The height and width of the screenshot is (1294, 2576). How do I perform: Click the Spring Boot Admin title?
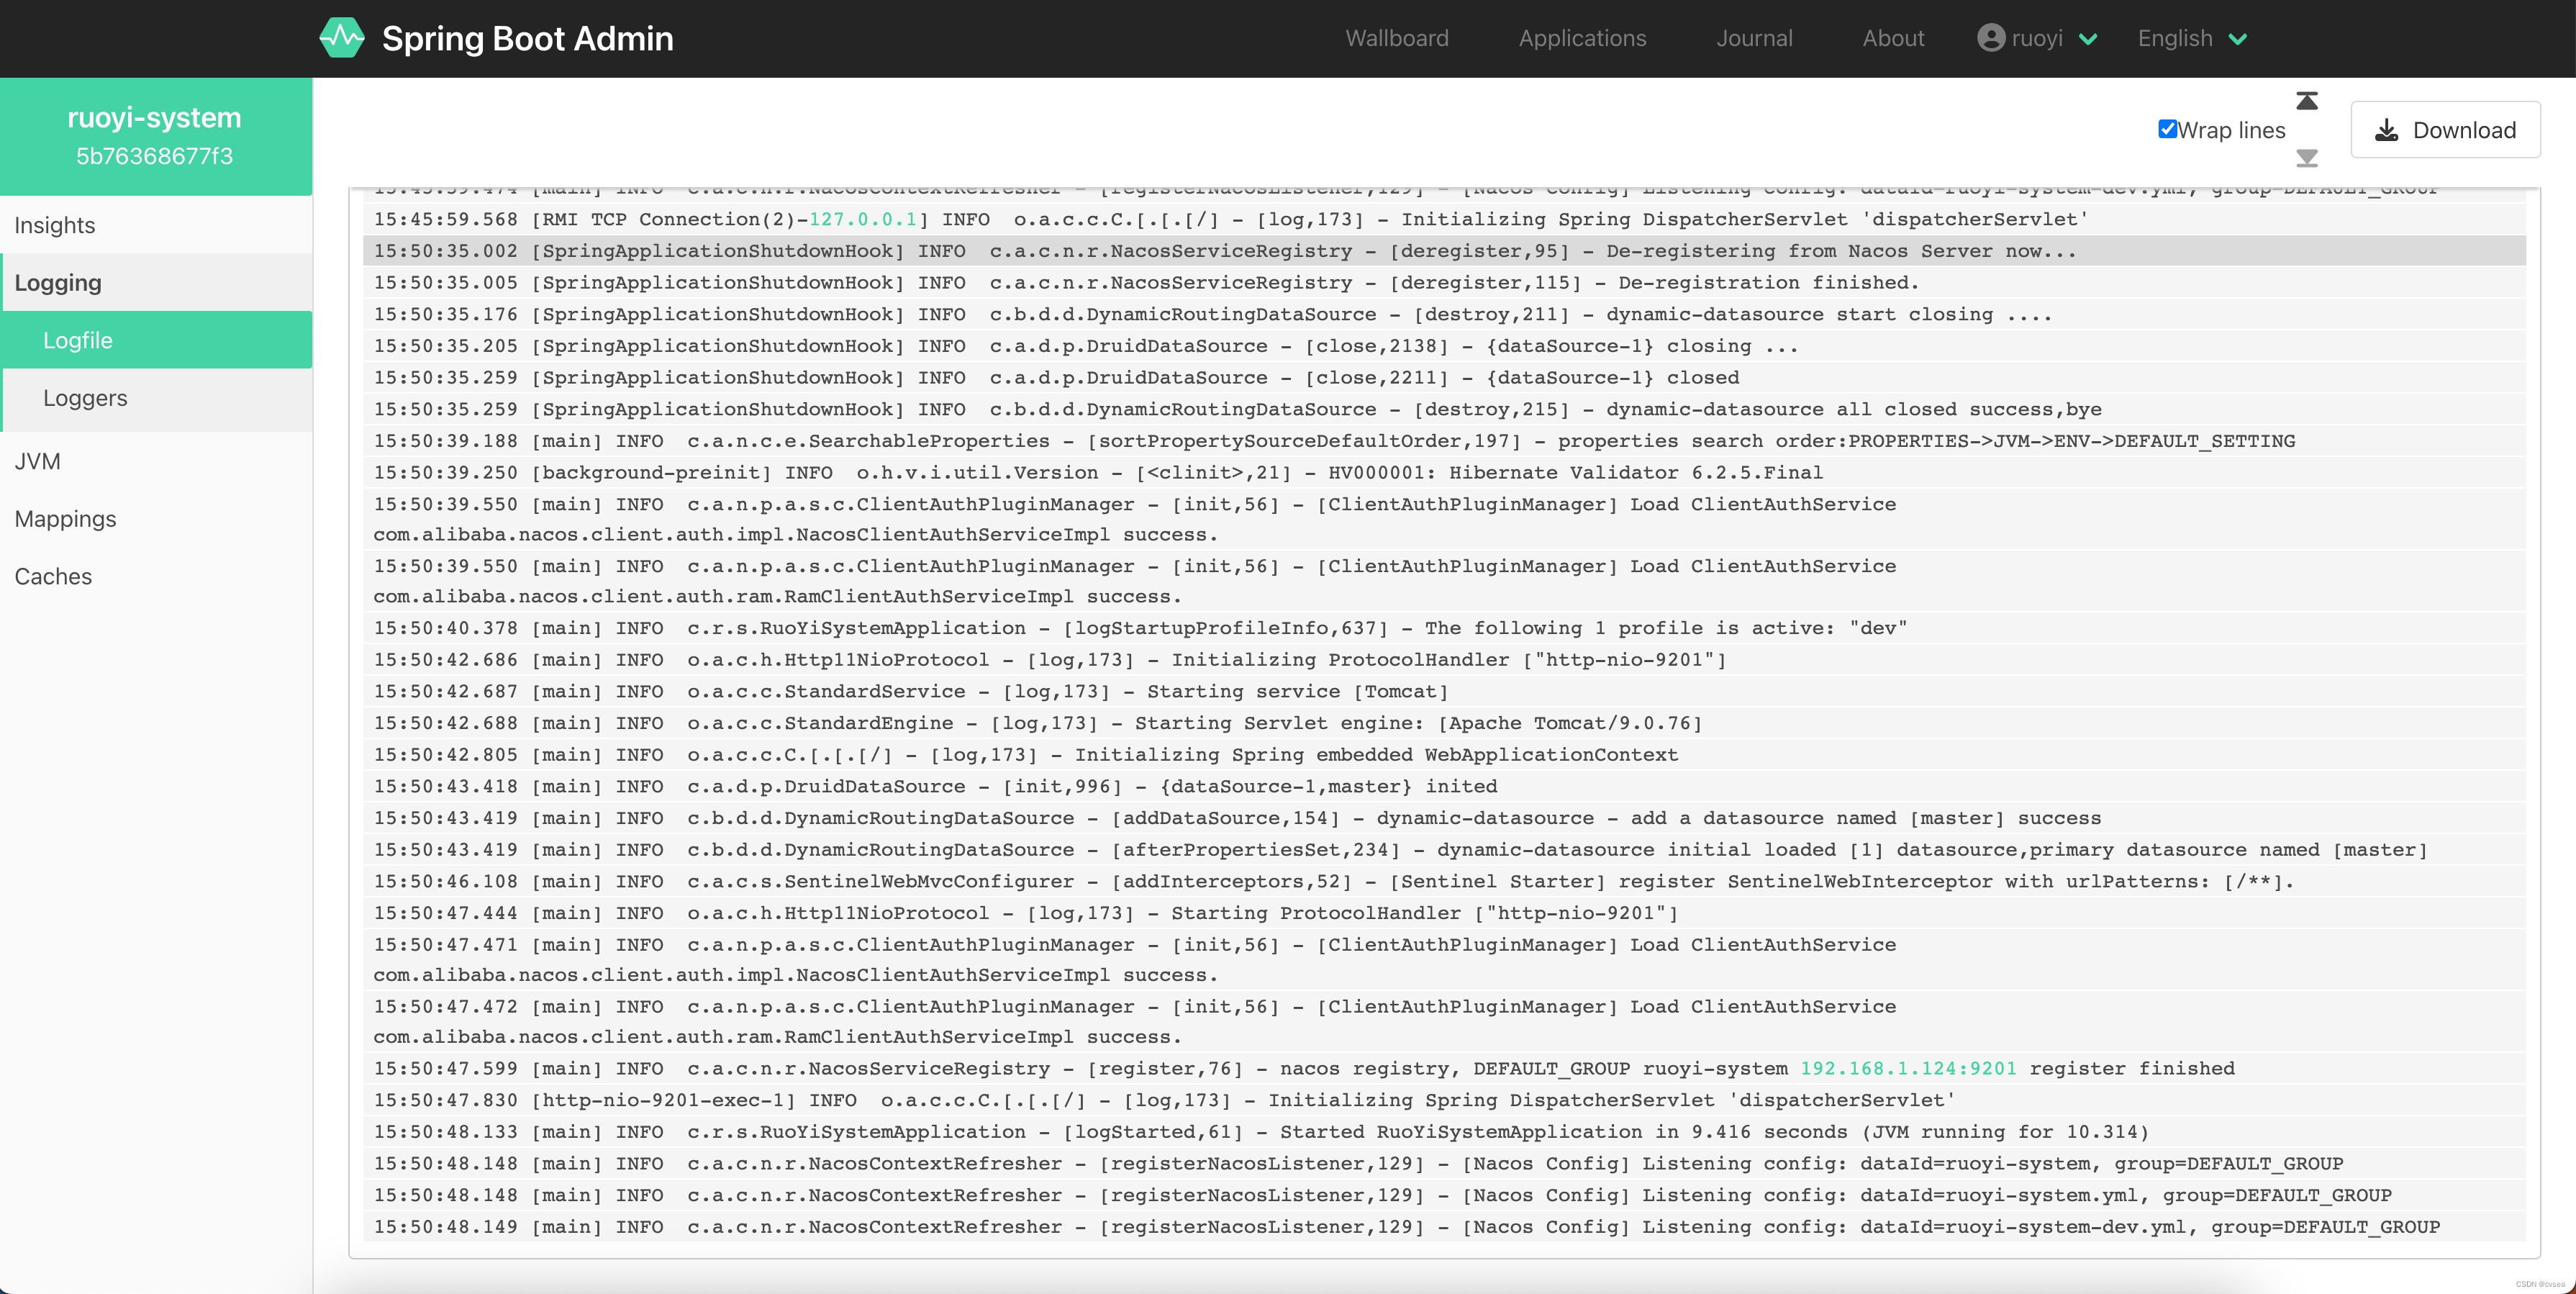pyautogui.click(x=528, y=38)
